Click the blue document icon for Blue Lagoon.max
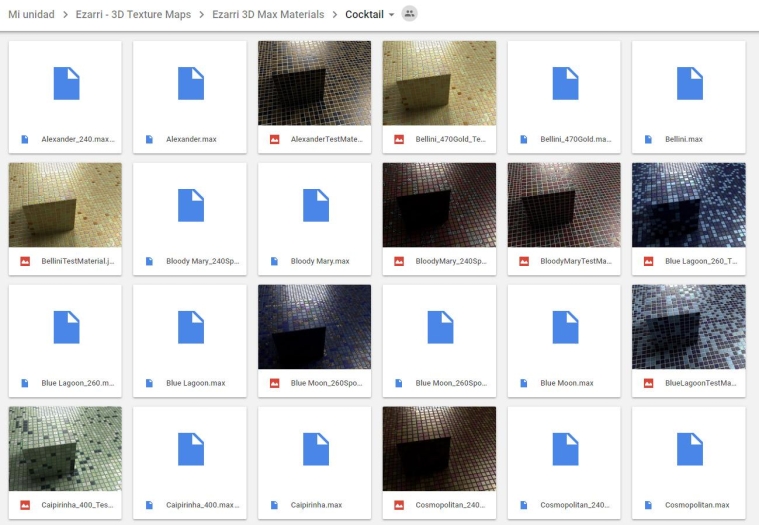Viewport: 759px width, 525px height. [190, 327]
